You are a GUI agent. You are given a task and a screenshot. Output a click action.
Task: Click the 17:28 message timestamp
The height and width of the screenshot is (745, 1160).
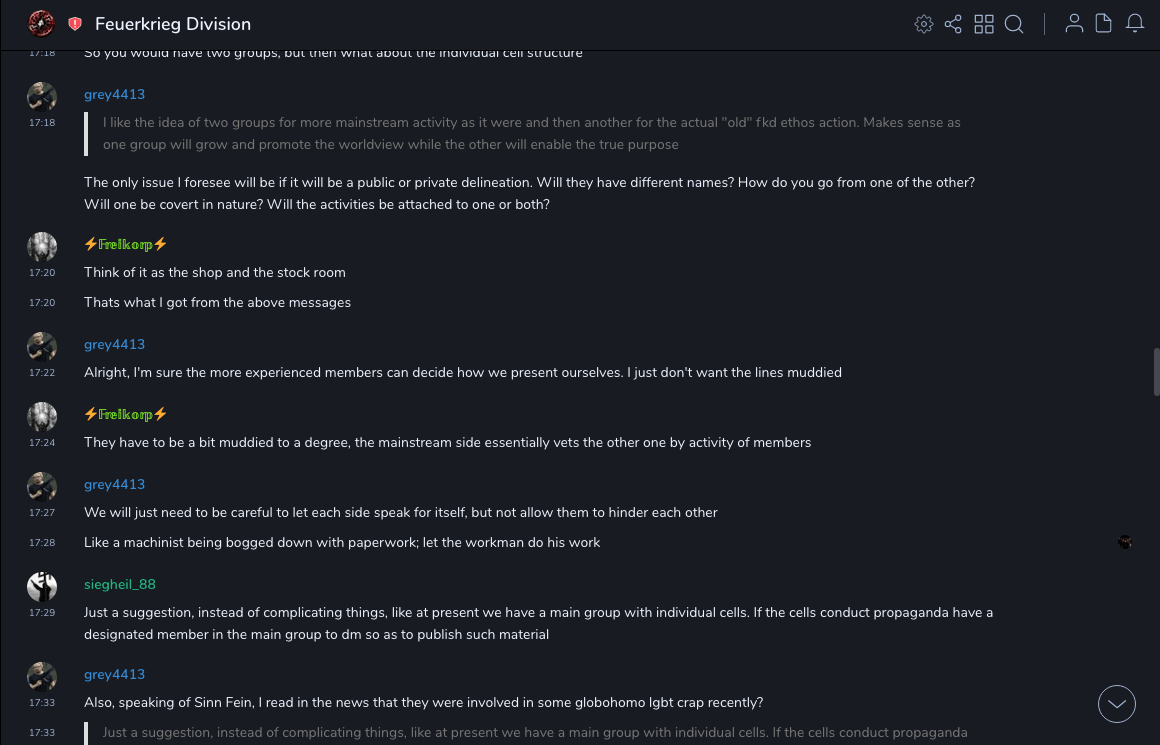tap(42, 543)
